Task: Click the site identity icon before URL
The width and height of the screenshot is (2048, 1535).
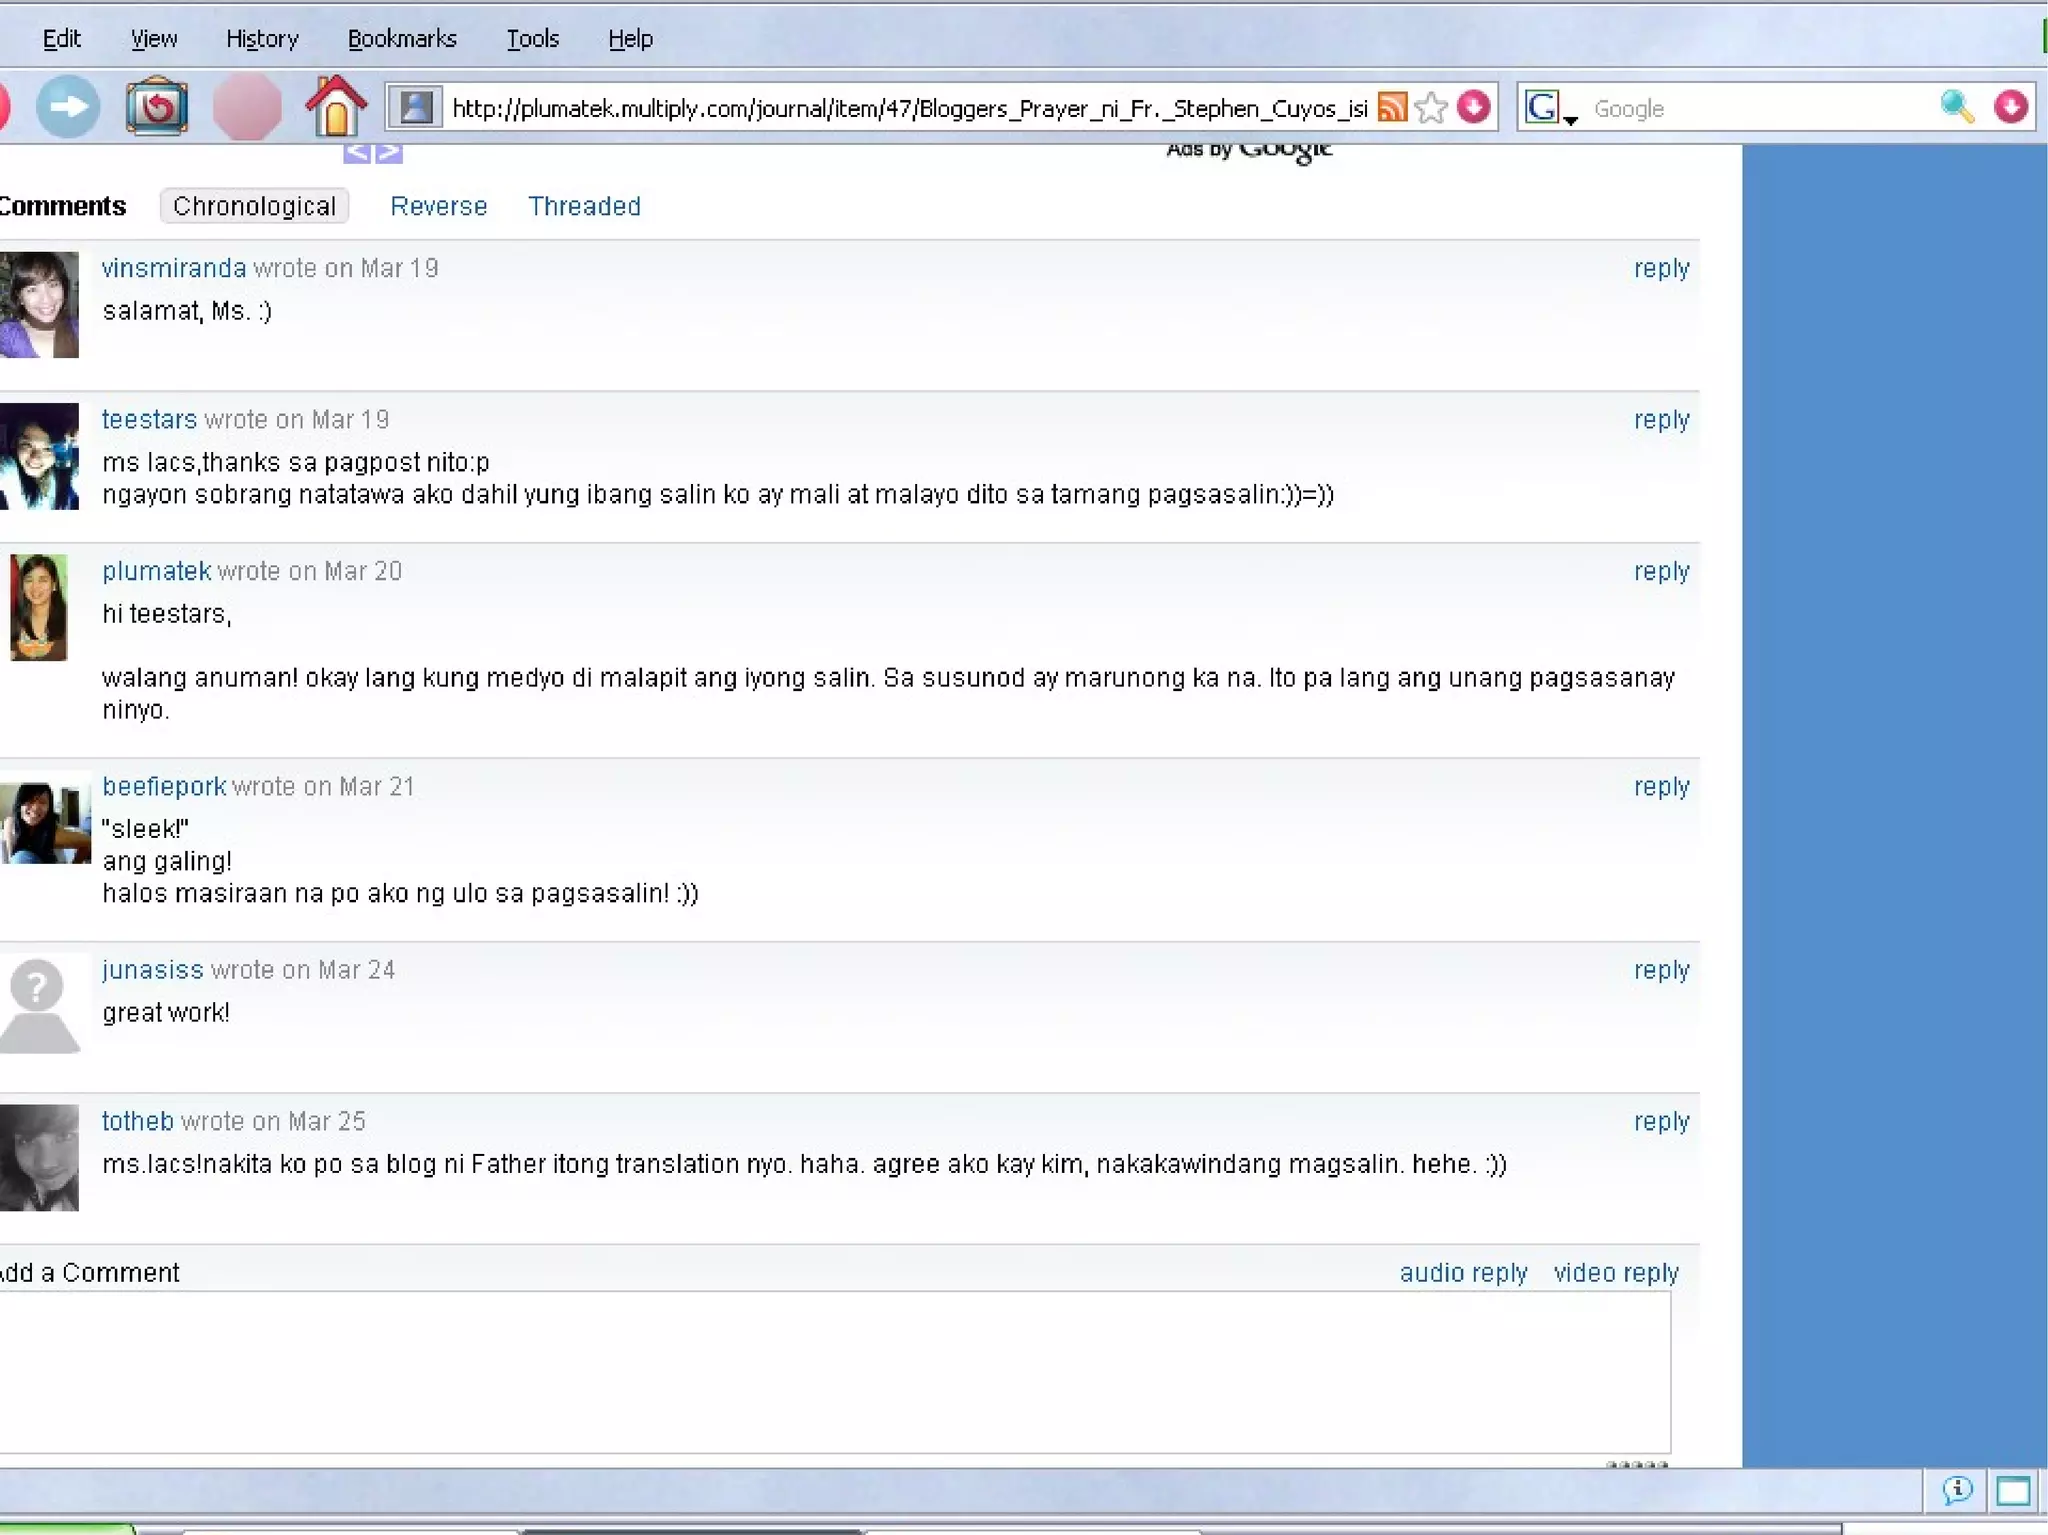Action: click(x=416, y=107)
